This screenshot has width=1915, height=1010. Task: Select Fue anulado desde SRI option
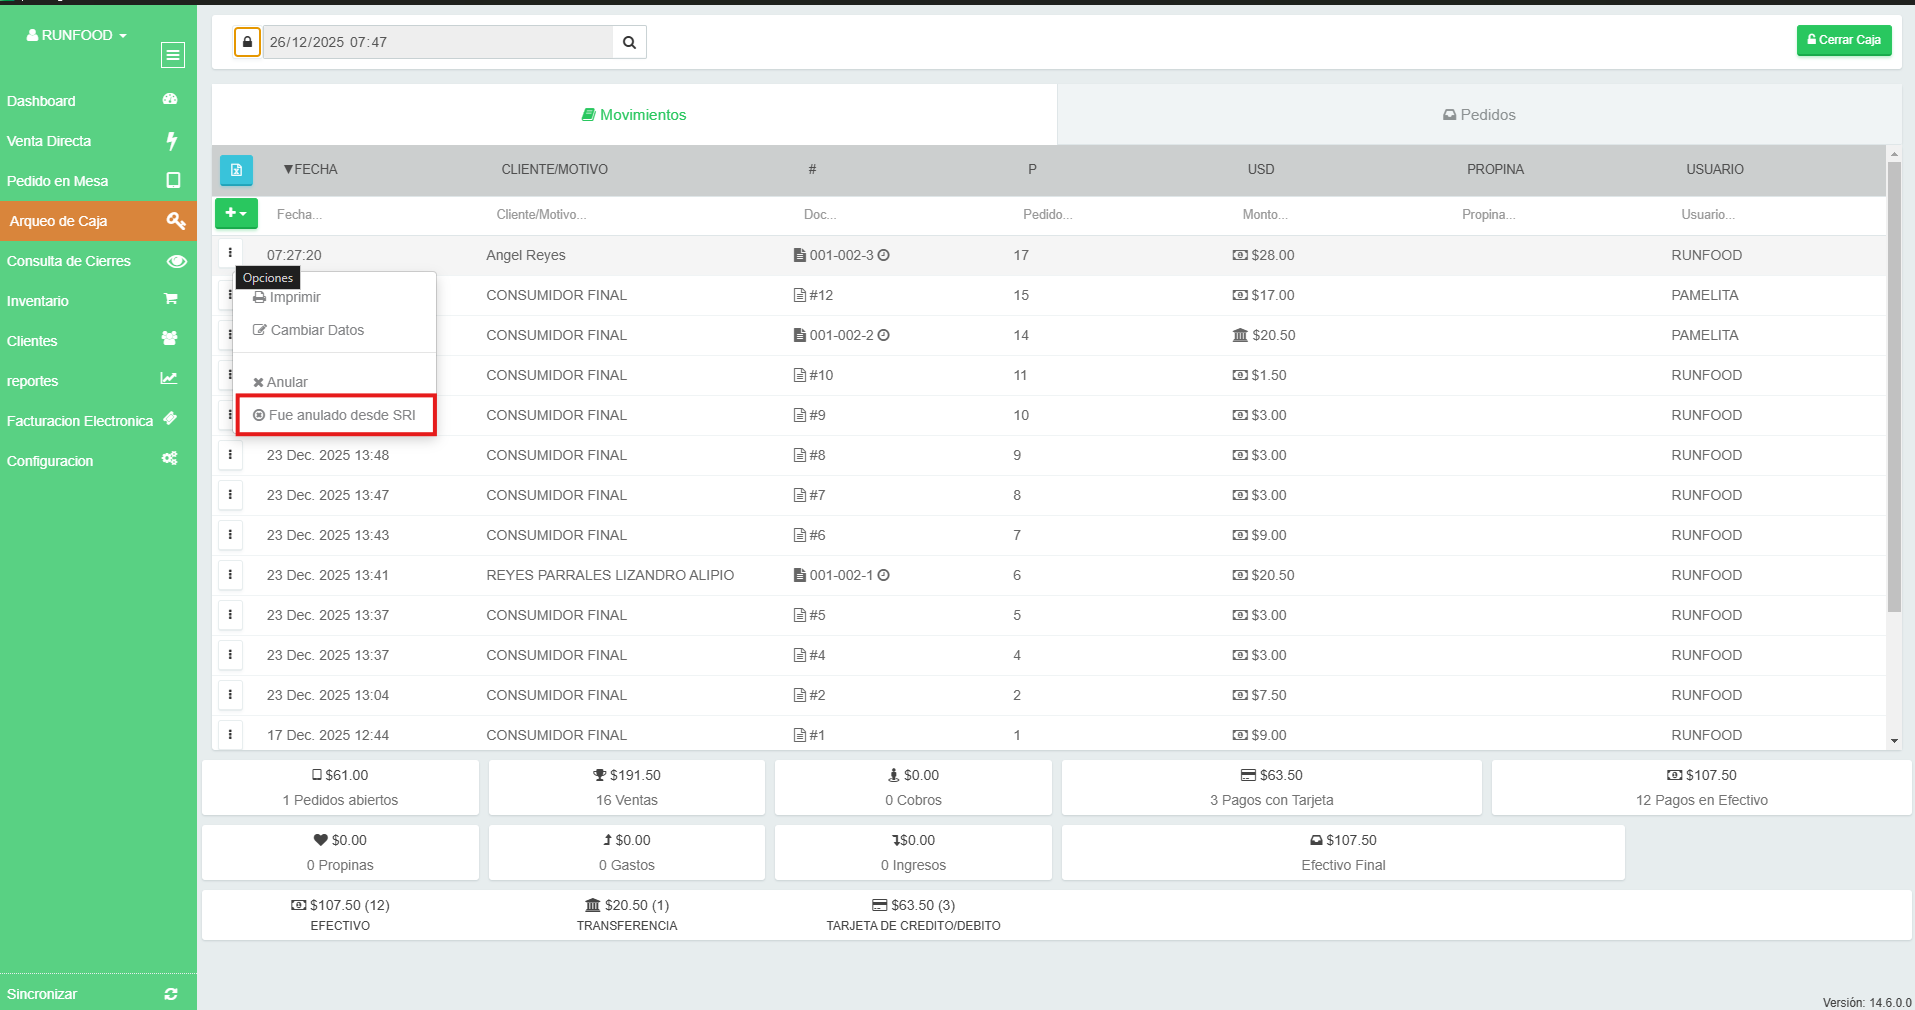(x=335, y=415)
